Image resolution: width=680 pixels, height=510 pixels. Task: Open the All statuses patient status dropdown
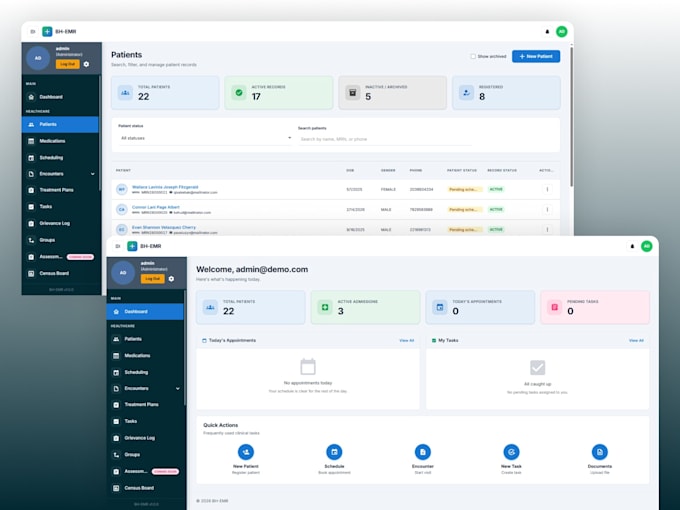(206, 138)
